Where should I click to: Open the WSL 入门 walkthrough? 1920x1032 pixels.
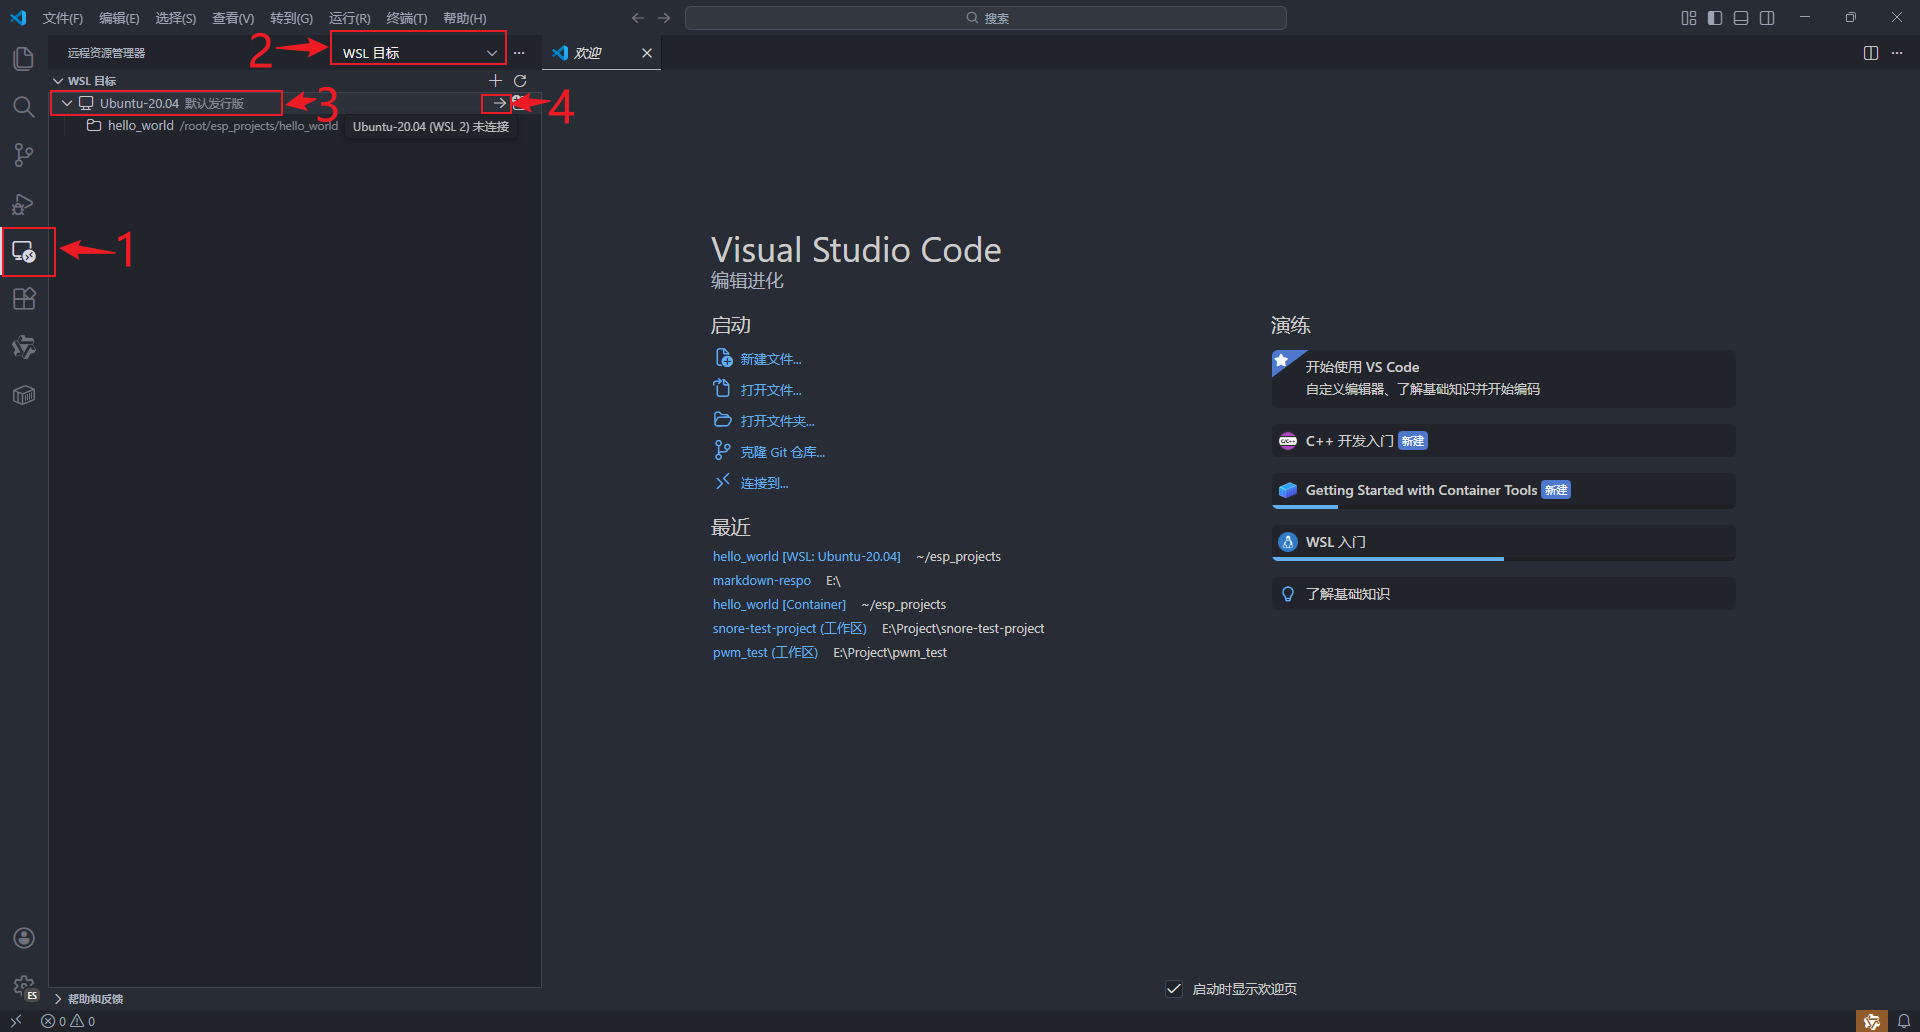pos(1503,542)
